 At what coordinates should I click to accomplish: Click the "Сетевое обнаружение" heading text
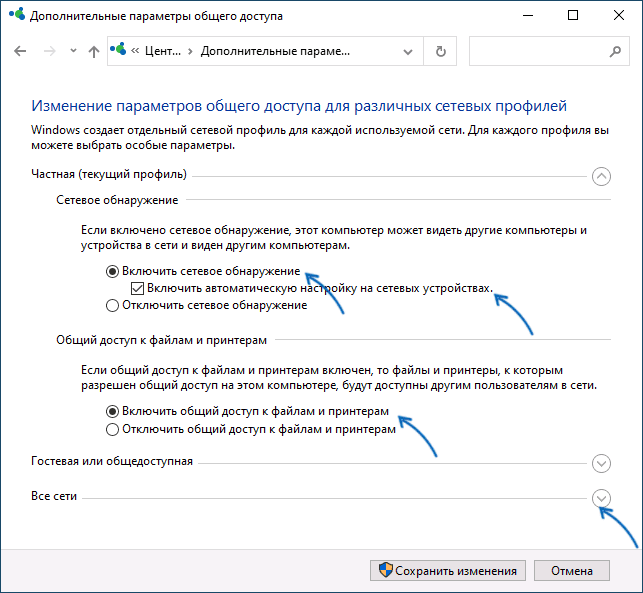[x=117, y=200]
